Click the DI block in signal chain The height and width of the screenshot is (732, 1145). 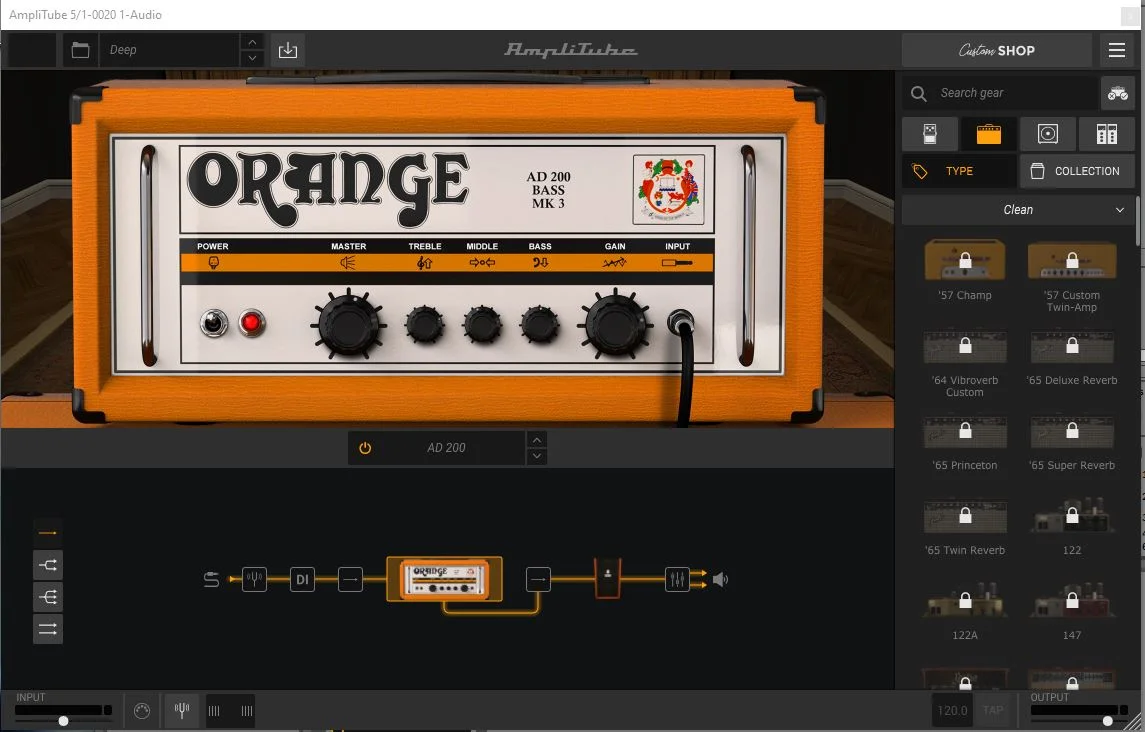(x=302, y=578)
